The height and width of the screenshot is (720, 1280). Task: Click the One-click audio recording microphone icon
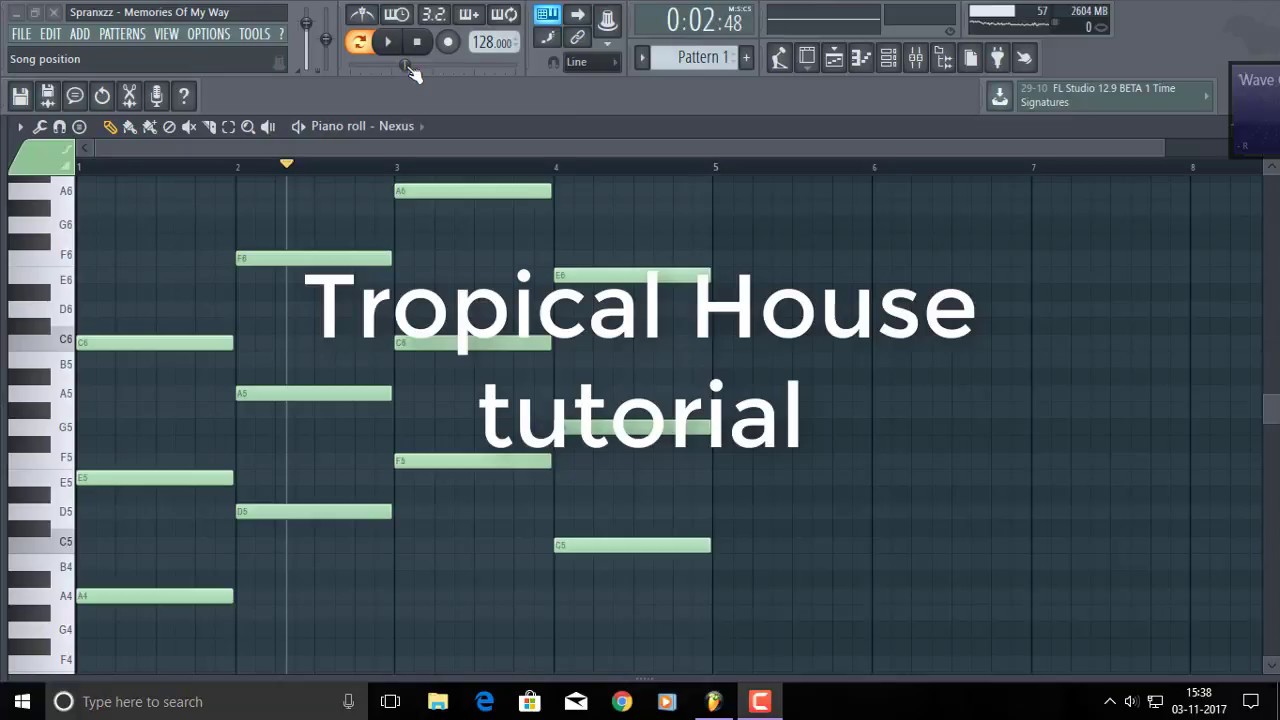click(x=156, y=96)
